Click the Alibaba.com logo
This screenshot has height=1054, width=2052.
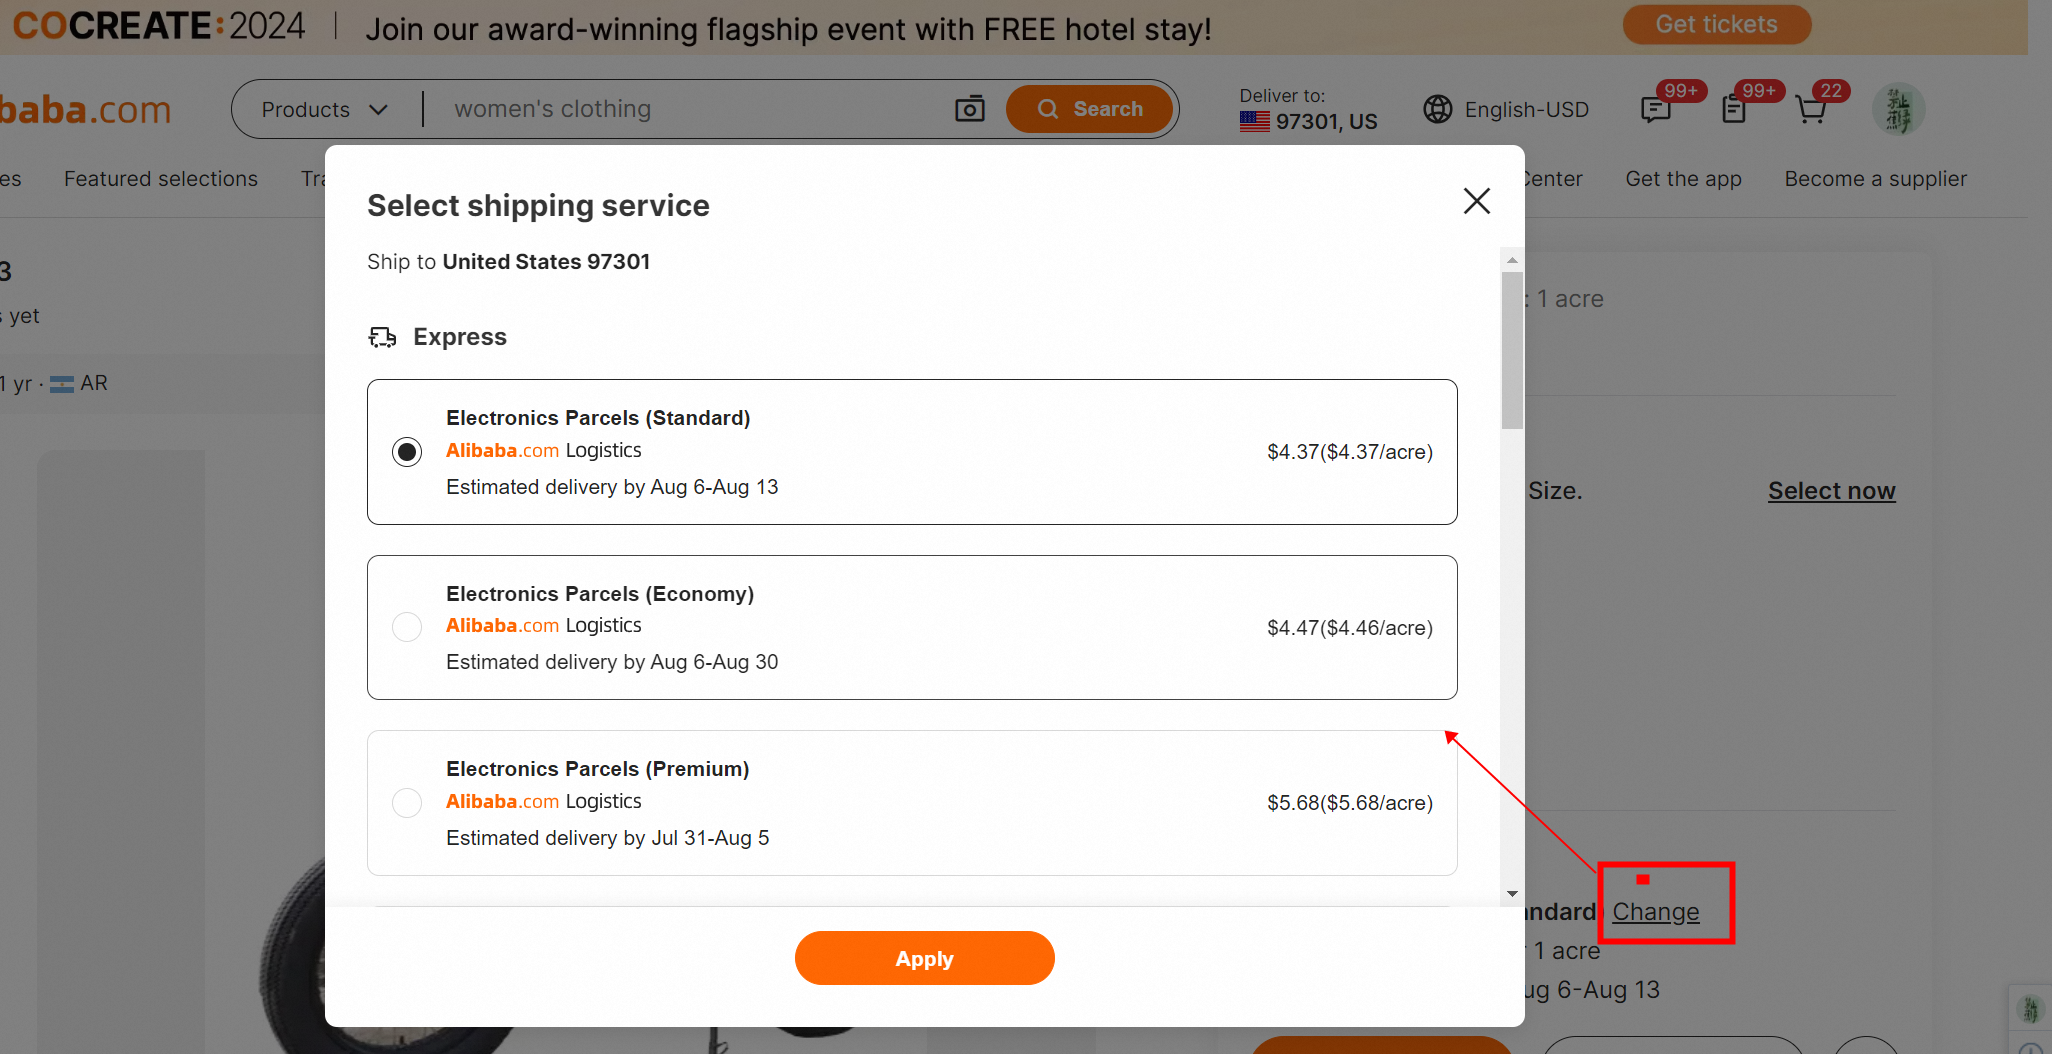(x=86, y=109)
